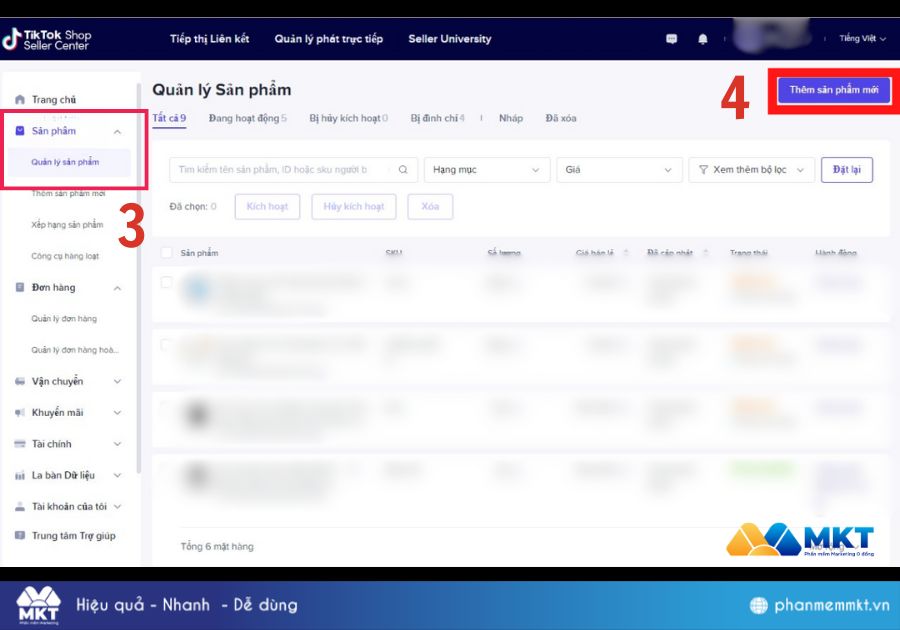Open Seller University menu
This screenshot has height=630, width=900.
[449, 38]
